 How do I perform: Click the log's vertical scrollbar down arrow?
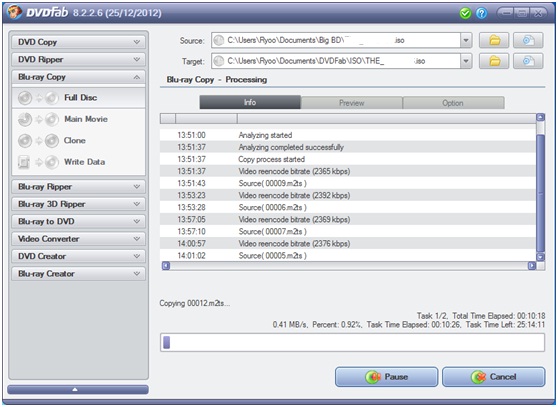[541, 257]
